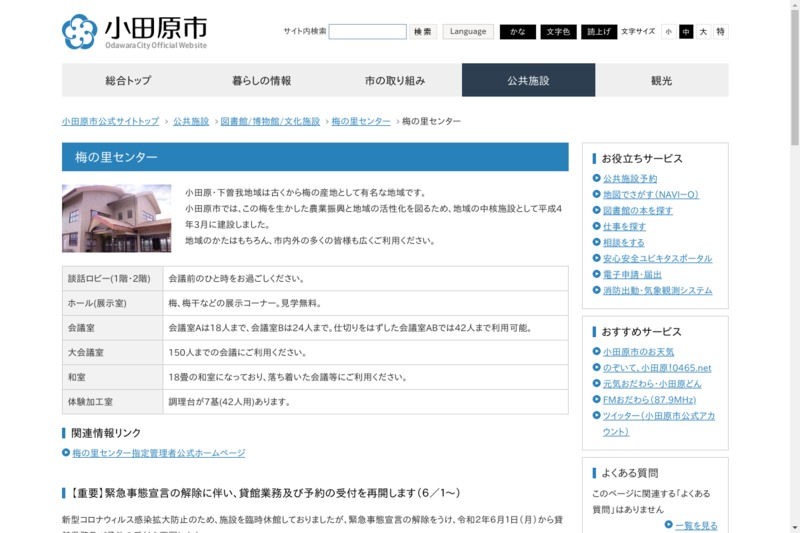Set font size to 小
This screenshot has height=533, width=800.
point(669,32)
